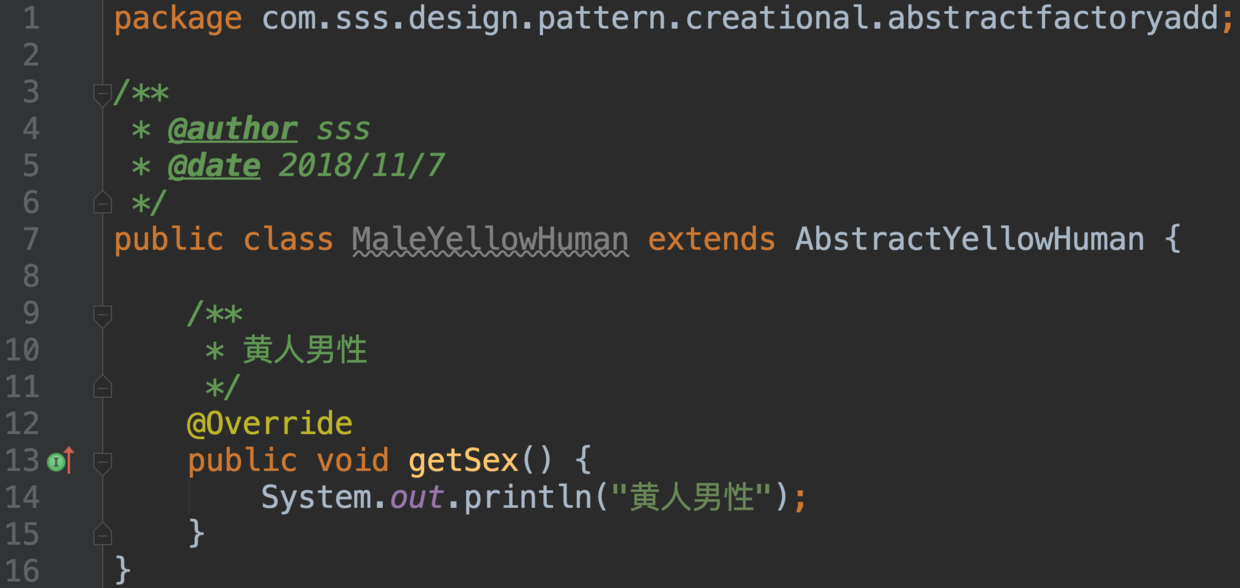Click the overriding method gutter icon on line 13

(x=62, y=461)
